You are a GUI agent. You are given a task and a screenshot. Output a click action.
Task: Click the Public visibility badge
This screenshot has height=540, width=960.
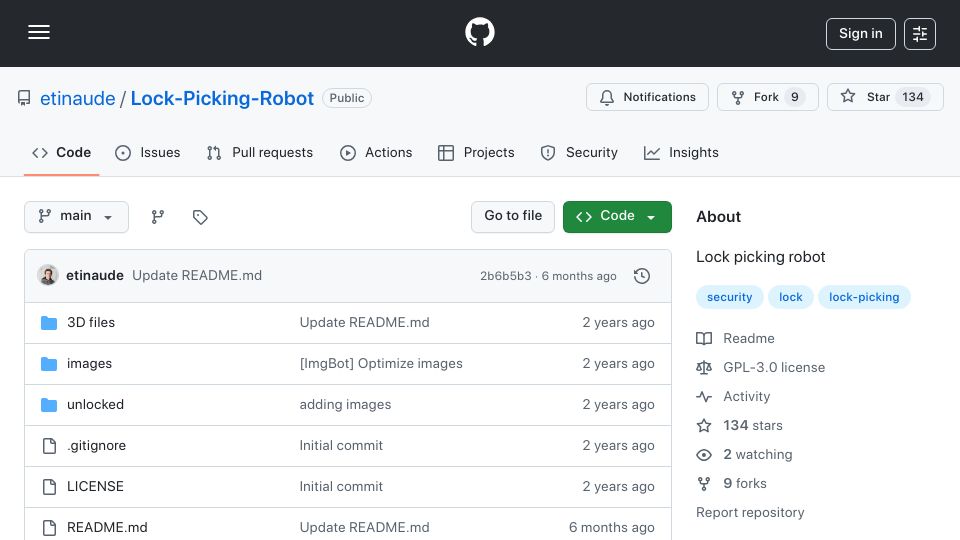tap(347, 98)
